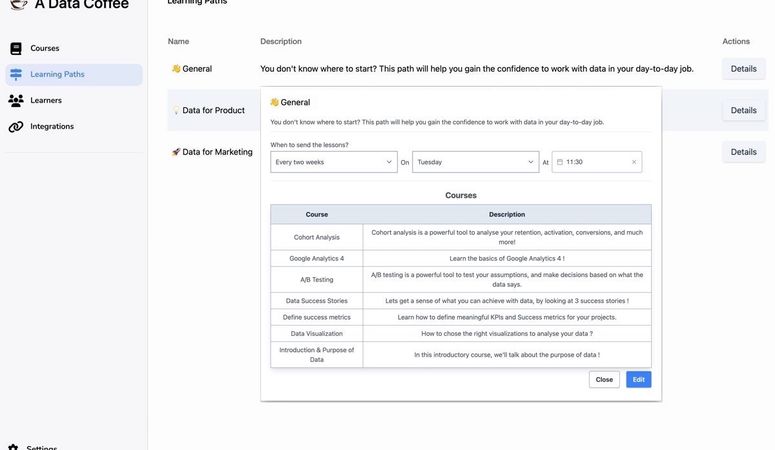
Task: Click the chevron in the Tuesday dropdown
Action: coord(531,162)
